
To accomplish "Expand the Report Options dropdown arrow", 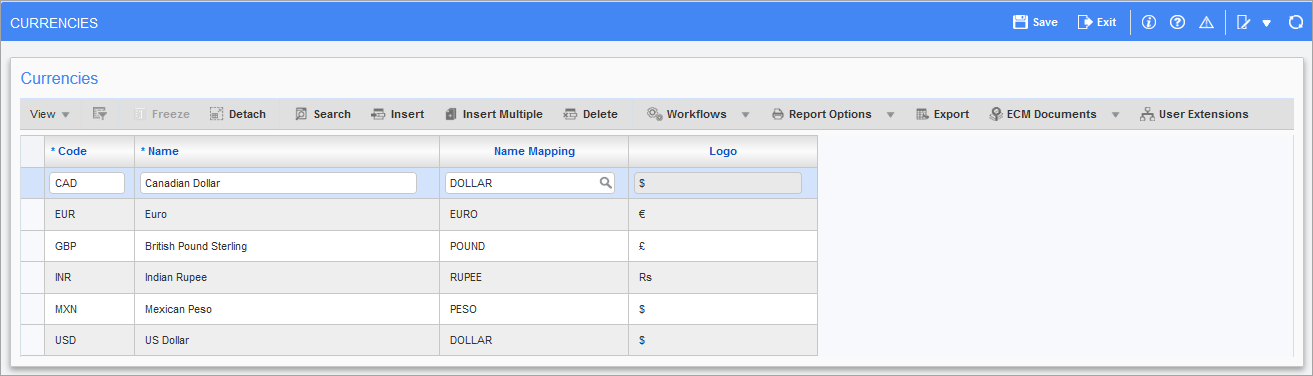I will tap(890, 115).
